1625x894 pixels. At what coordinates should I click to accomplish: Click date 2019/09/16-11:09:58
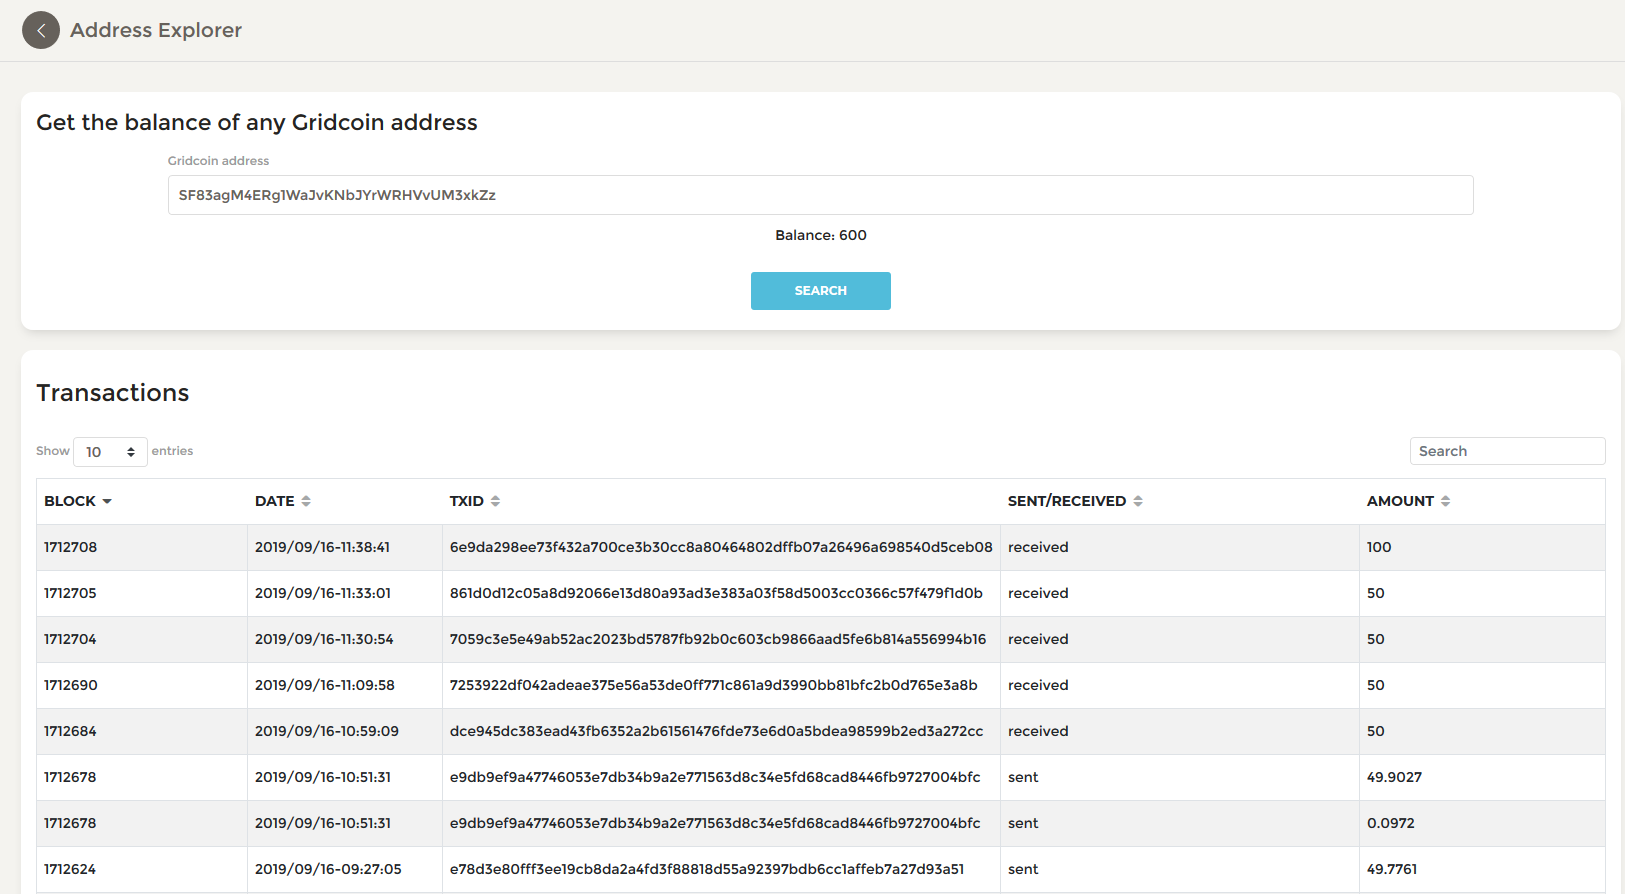pos(325,685)
